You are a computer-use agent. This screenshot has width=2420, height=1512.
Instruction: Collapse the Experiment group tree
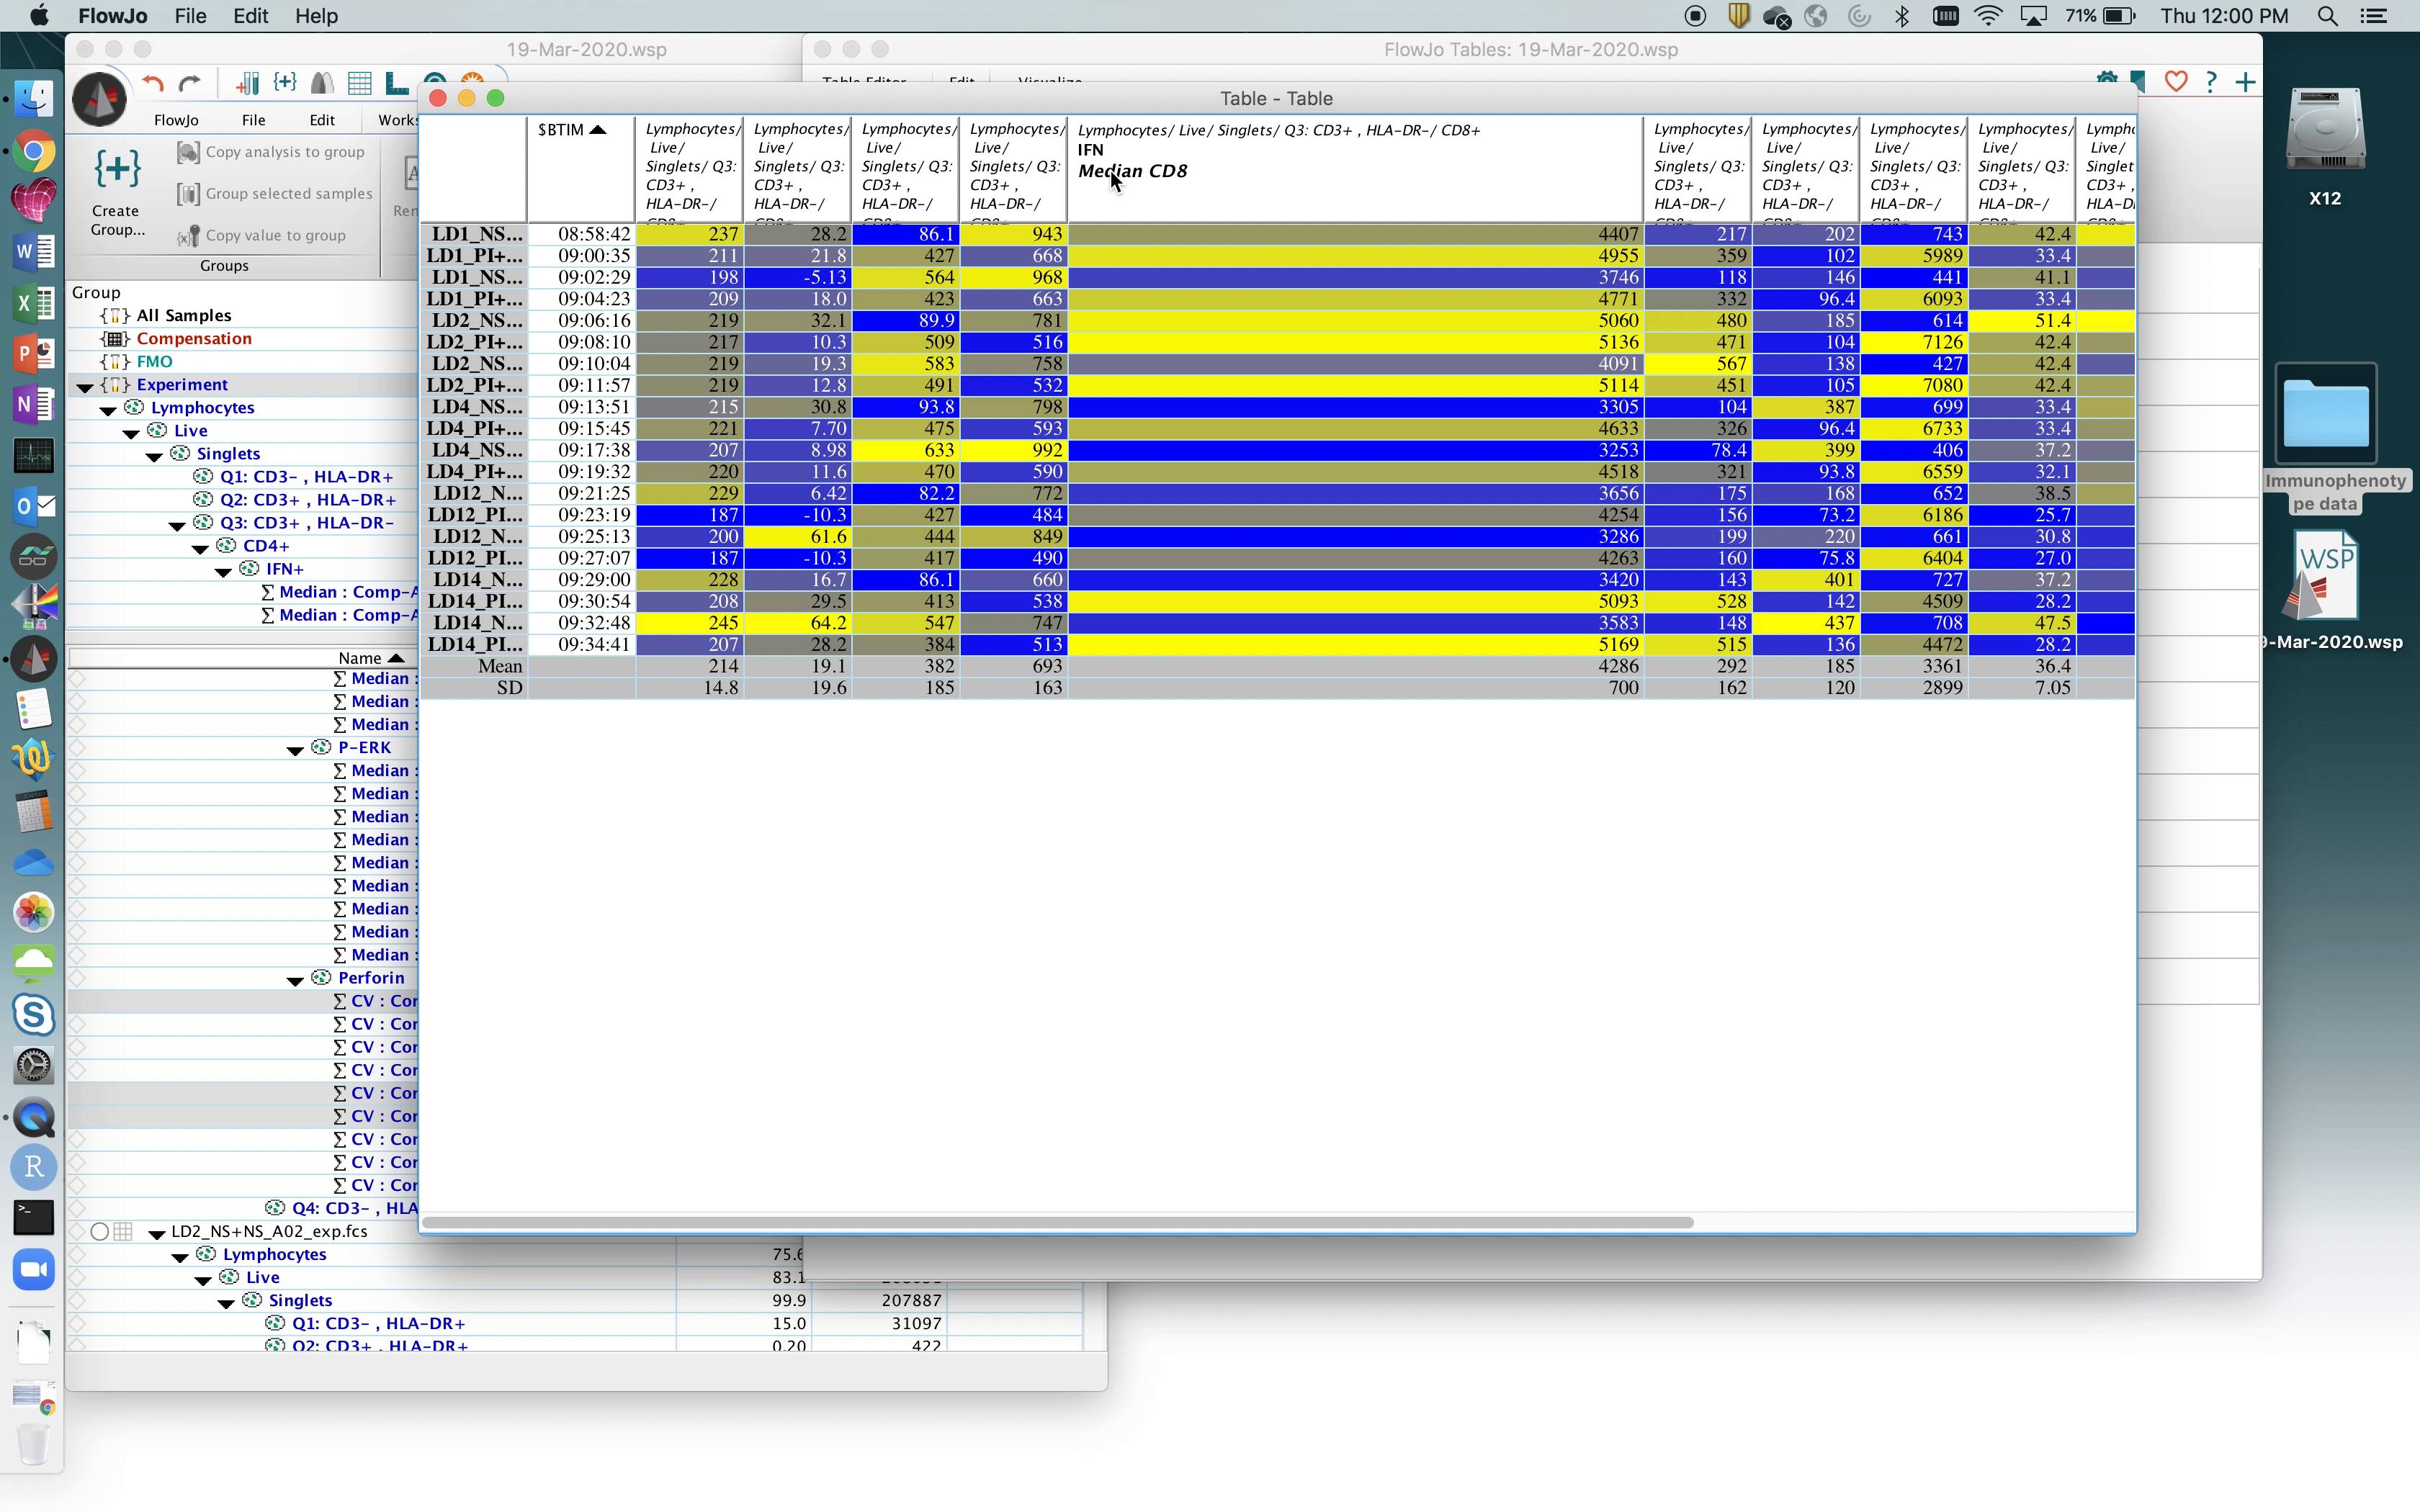coord(85,386)
